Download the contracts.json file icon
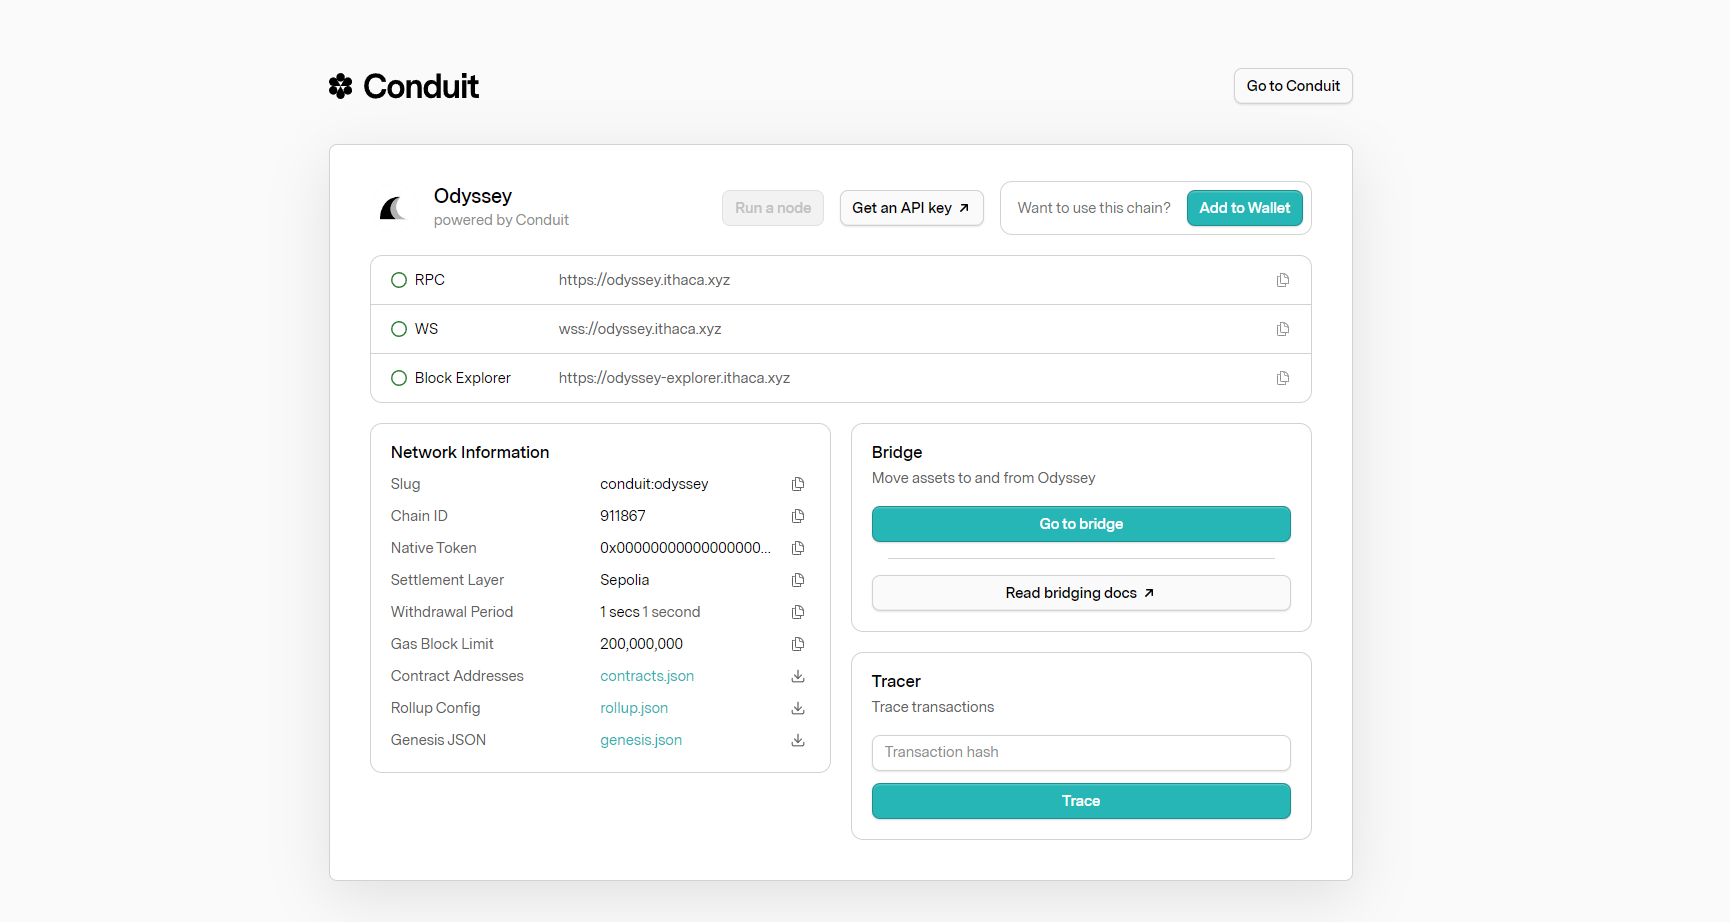This screenshot has height=922, width=1730. pyautogui.click(x=798, y=676)
